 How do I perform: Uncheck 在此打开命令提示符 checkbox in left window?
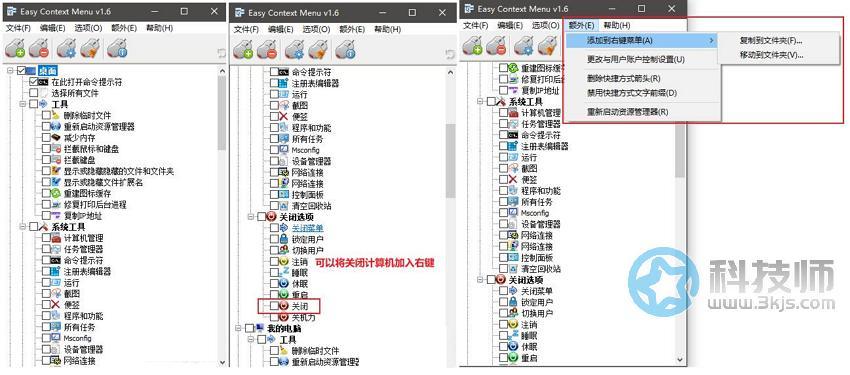tap(34, 82)
